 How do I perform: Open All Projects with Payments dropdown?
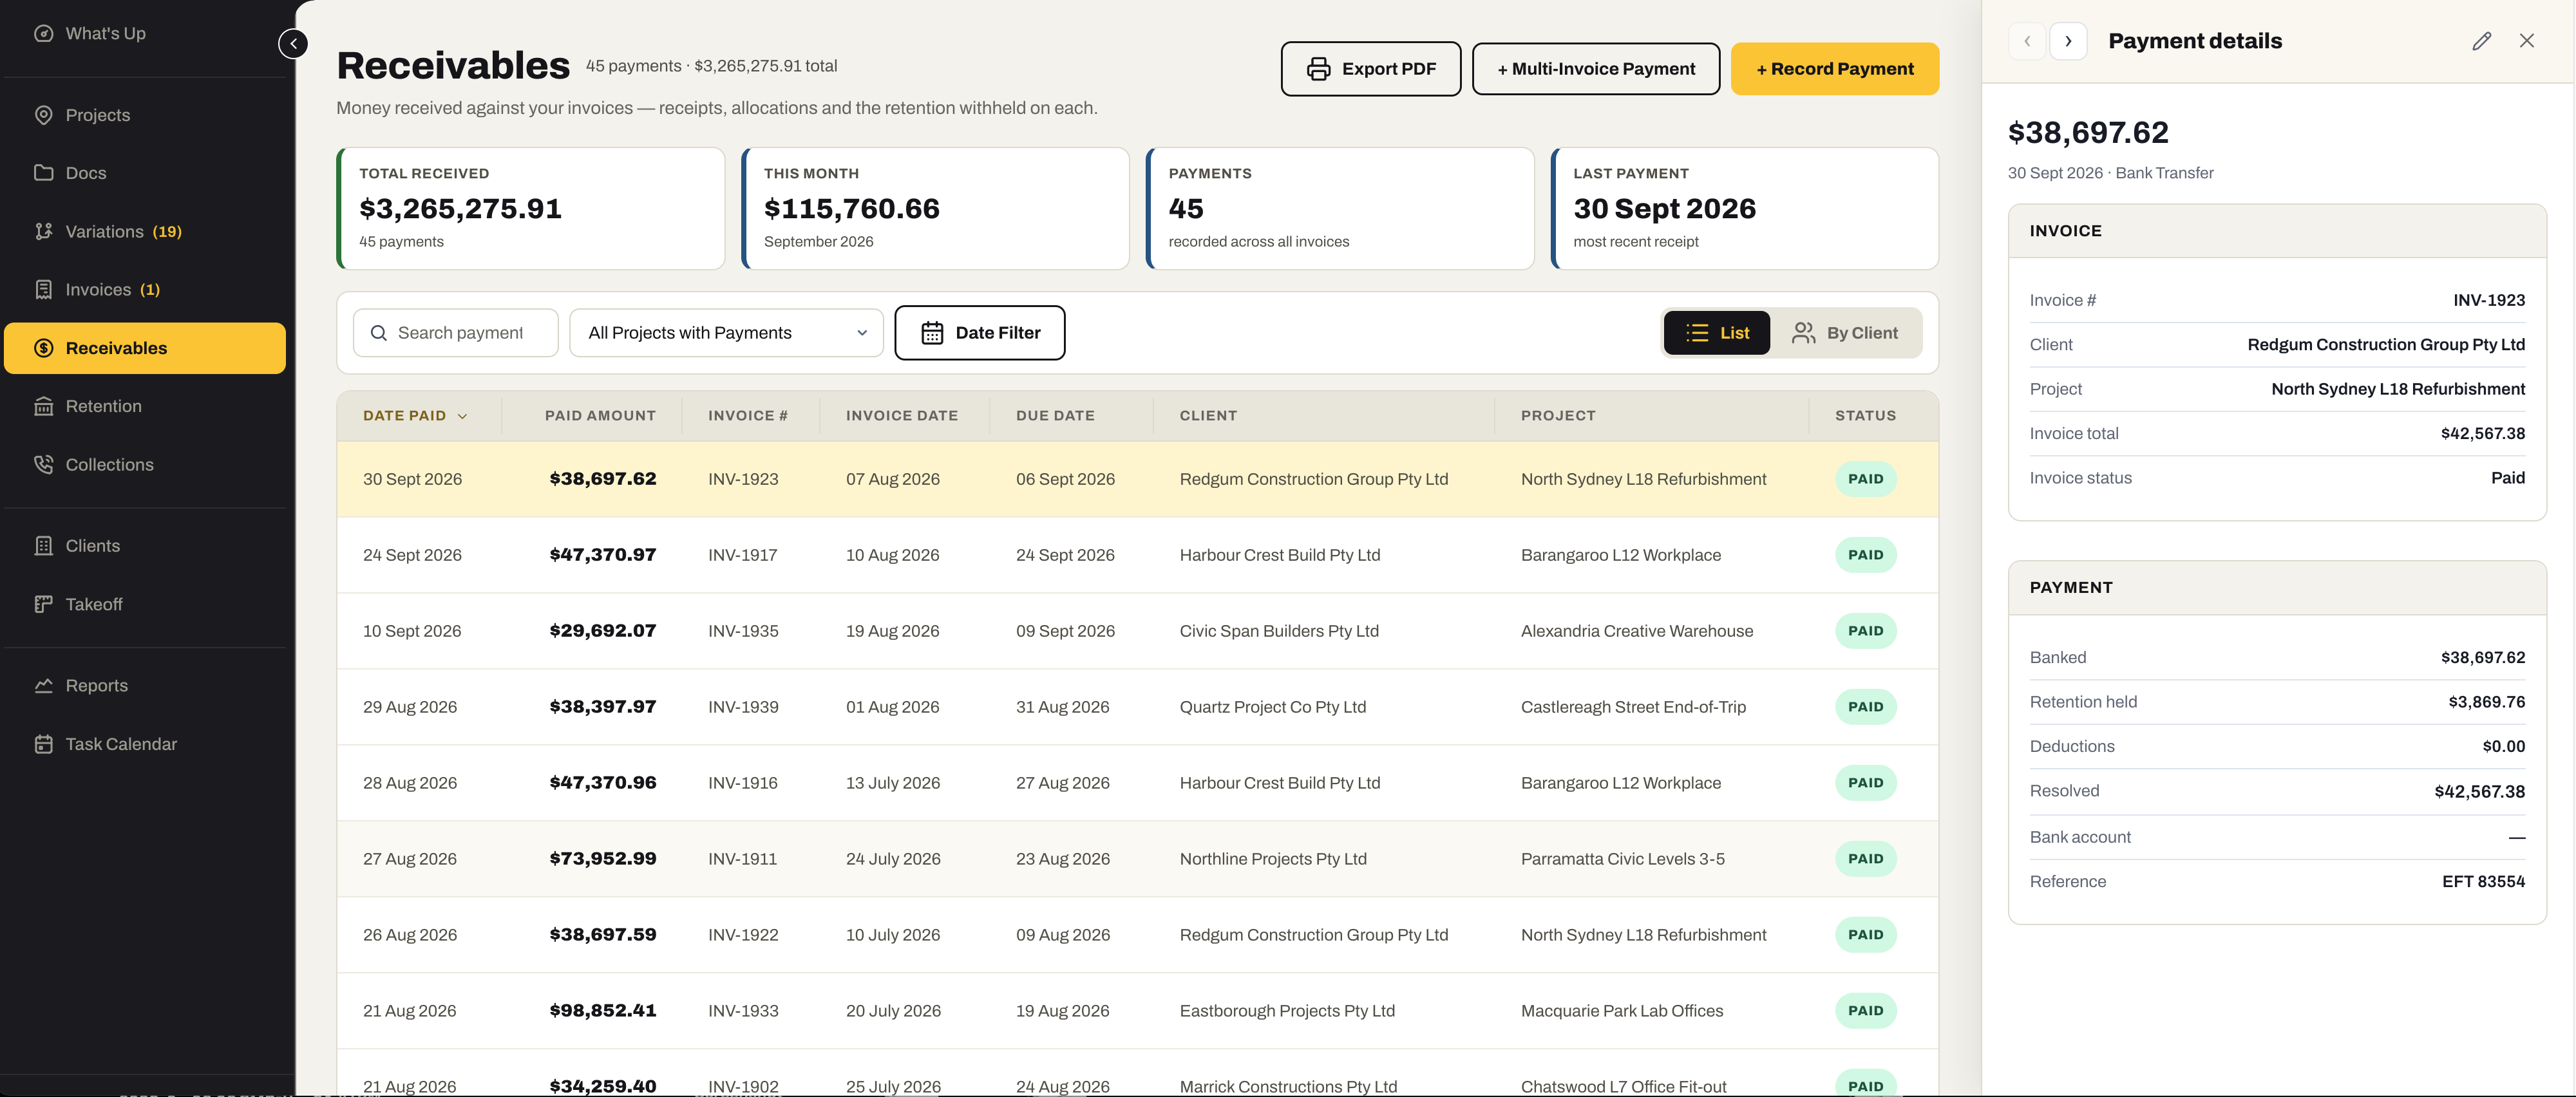[x=727, y=333]
